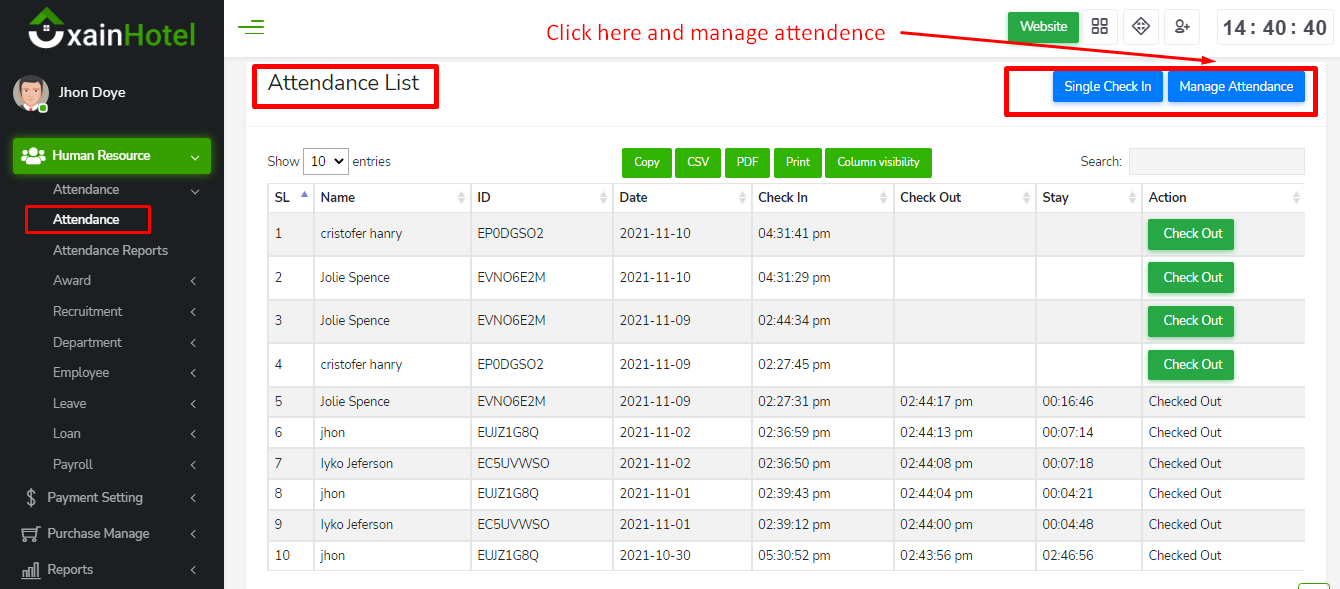Viewport: 1340px width, 589px height.
Task: Click the diamond-shaped icon in top bar
Action: [x=1141, y=27]
